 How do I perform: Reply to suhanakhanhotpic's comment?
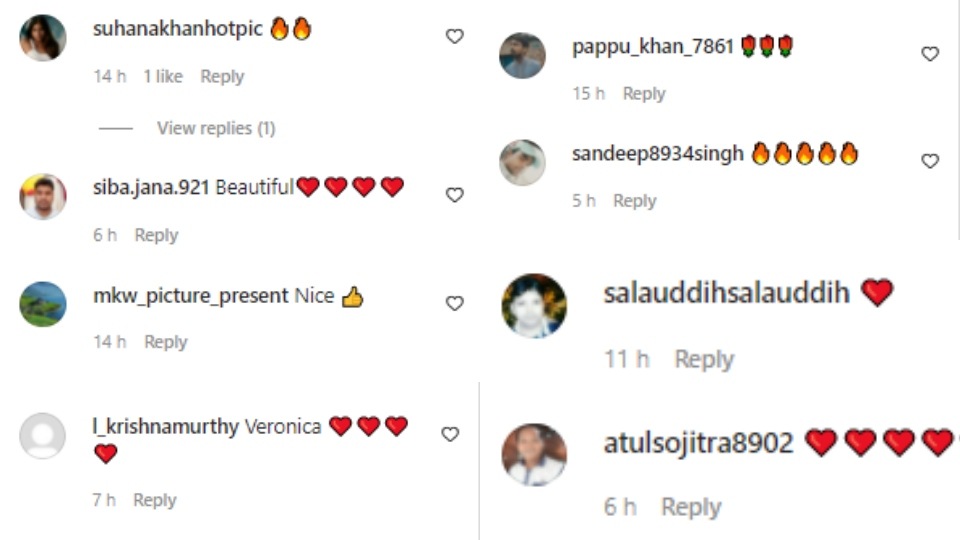(x=222, y=77)
